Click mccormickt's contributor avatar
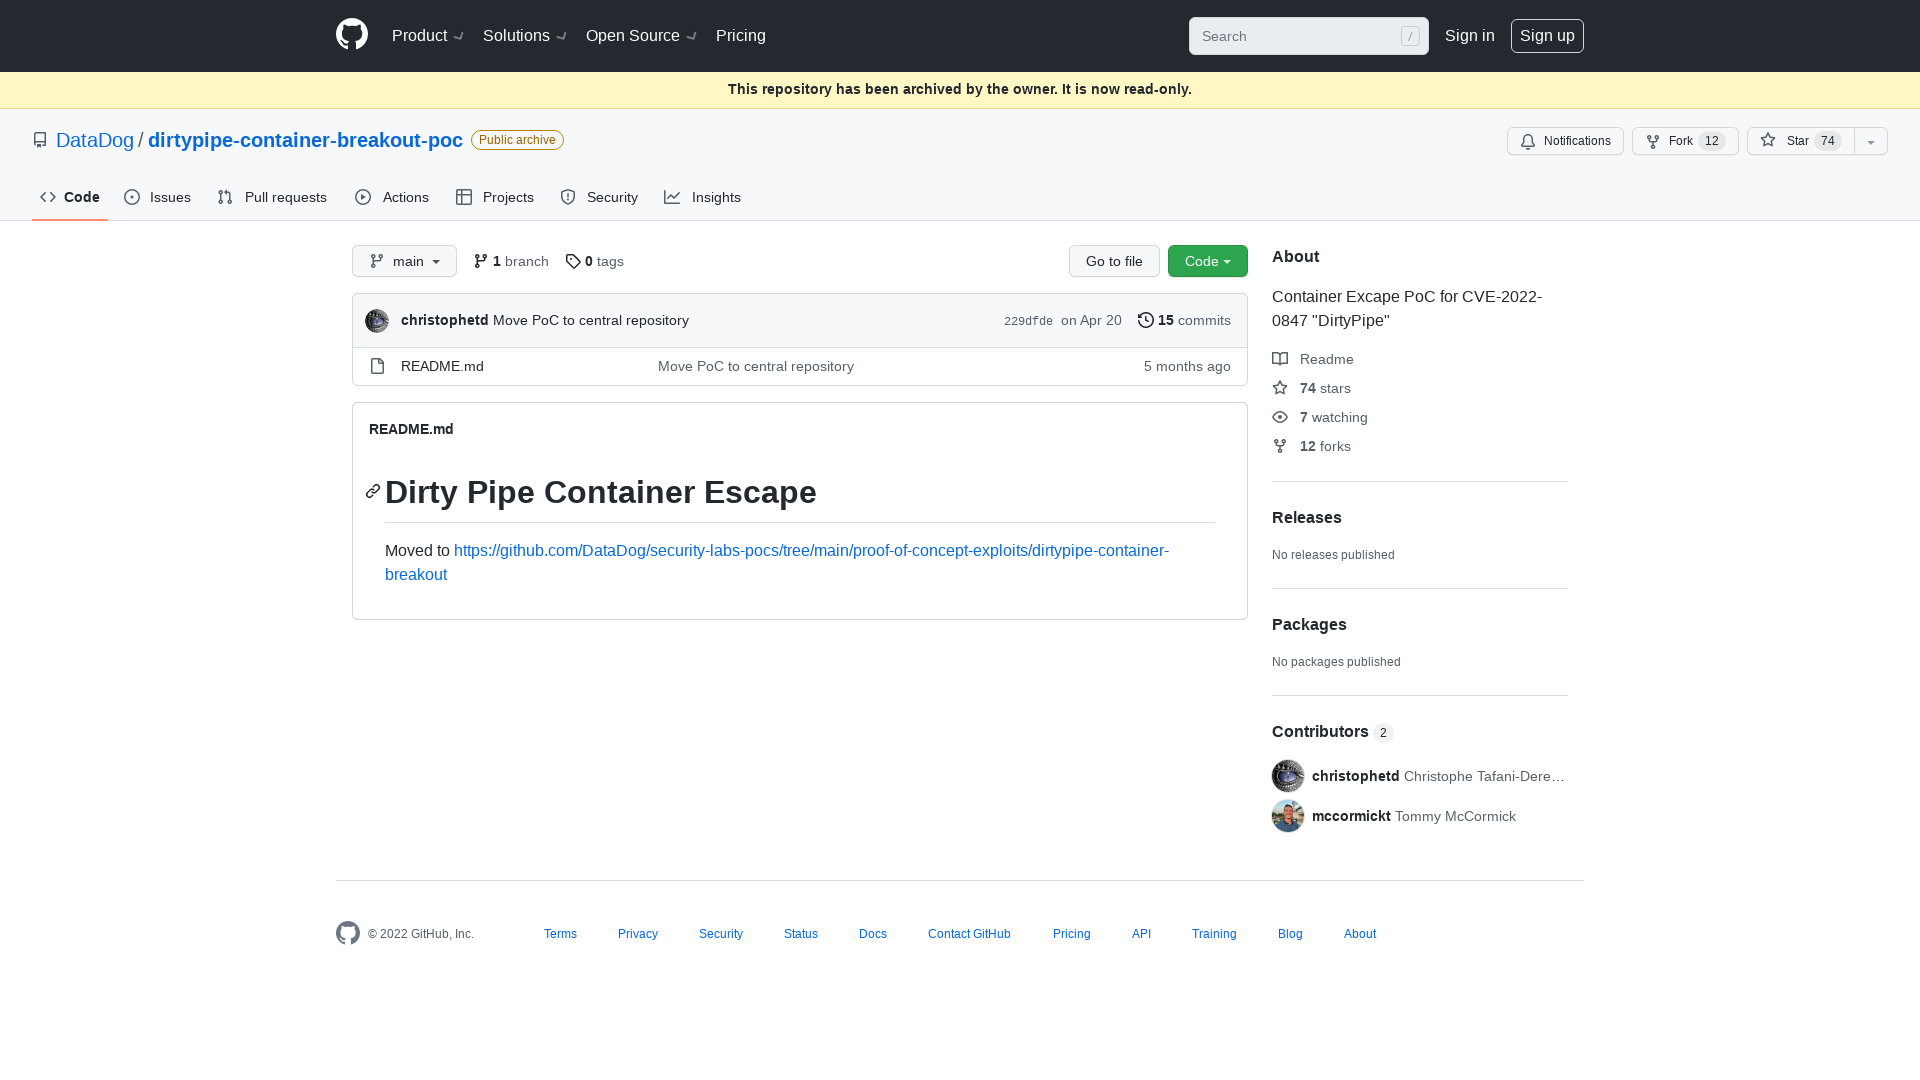This screenshot has width=1920, height=1080. [x=1288, y=816]
